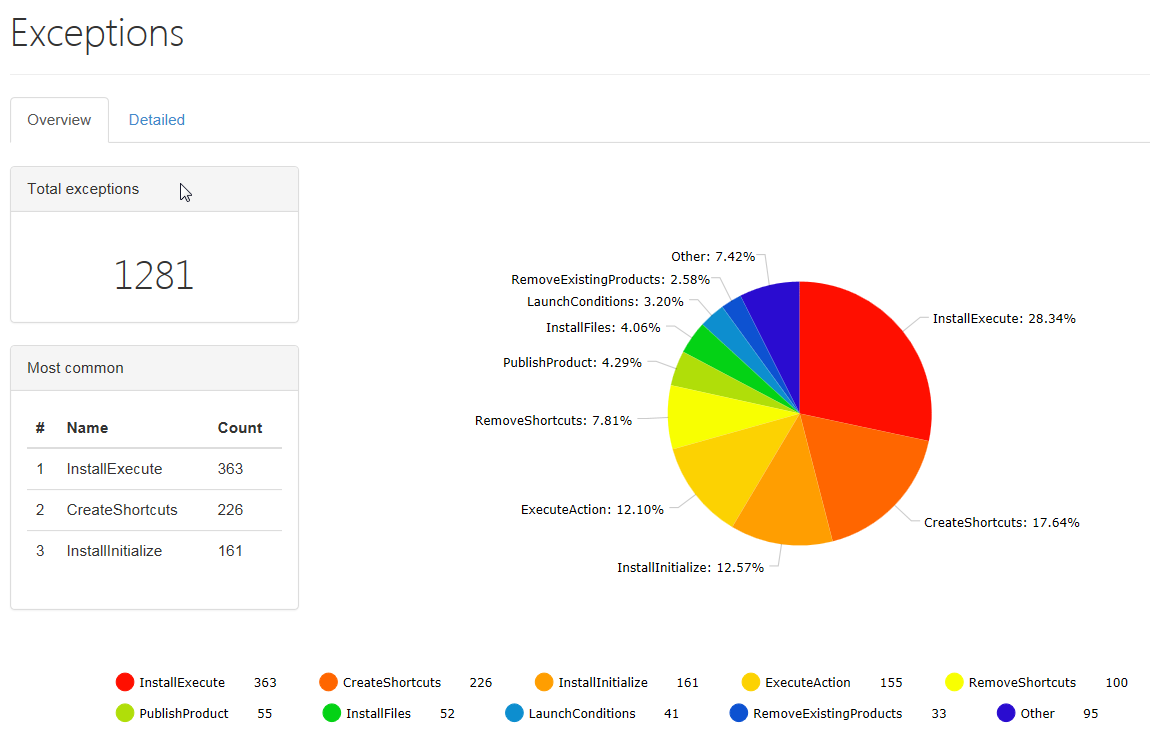Toggle the InstallInitialize legend marker
This screenshot has height=750, width=1150.
[544, 683]
